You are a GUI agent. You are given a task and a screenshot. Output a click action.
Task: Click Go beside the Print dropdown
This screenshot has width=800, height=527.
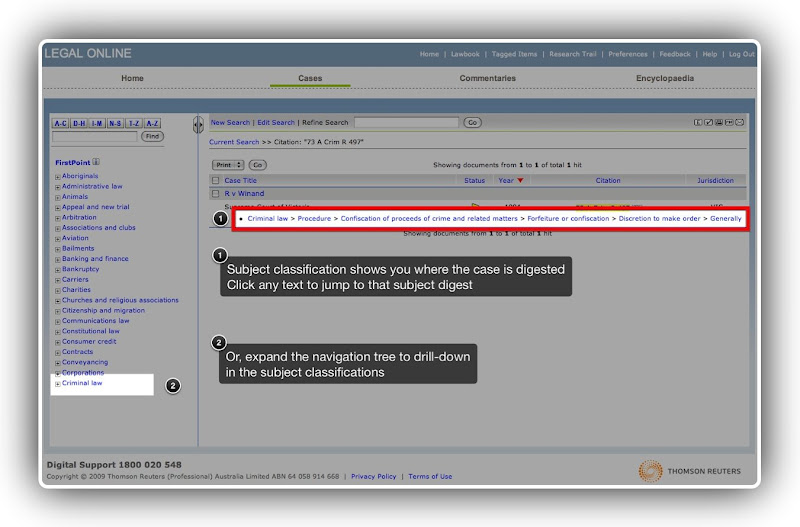[258, 165]
